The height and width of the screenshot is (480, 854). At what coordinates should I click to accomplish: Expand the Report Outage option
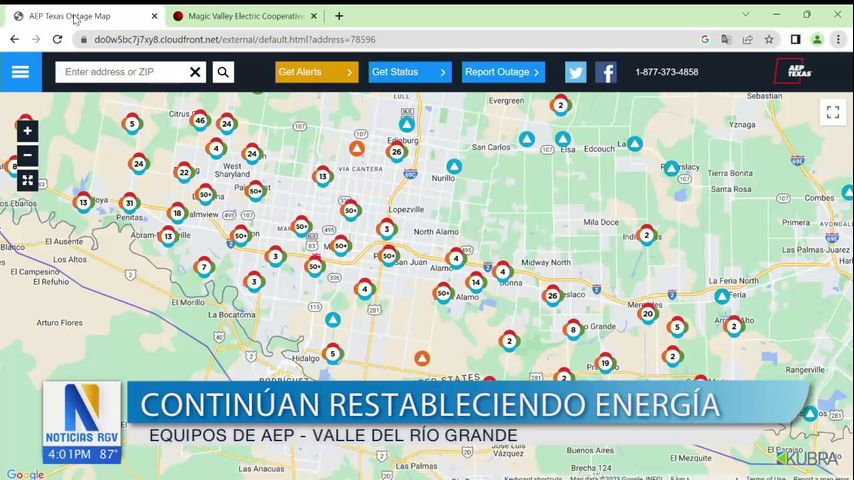point(502,72)
